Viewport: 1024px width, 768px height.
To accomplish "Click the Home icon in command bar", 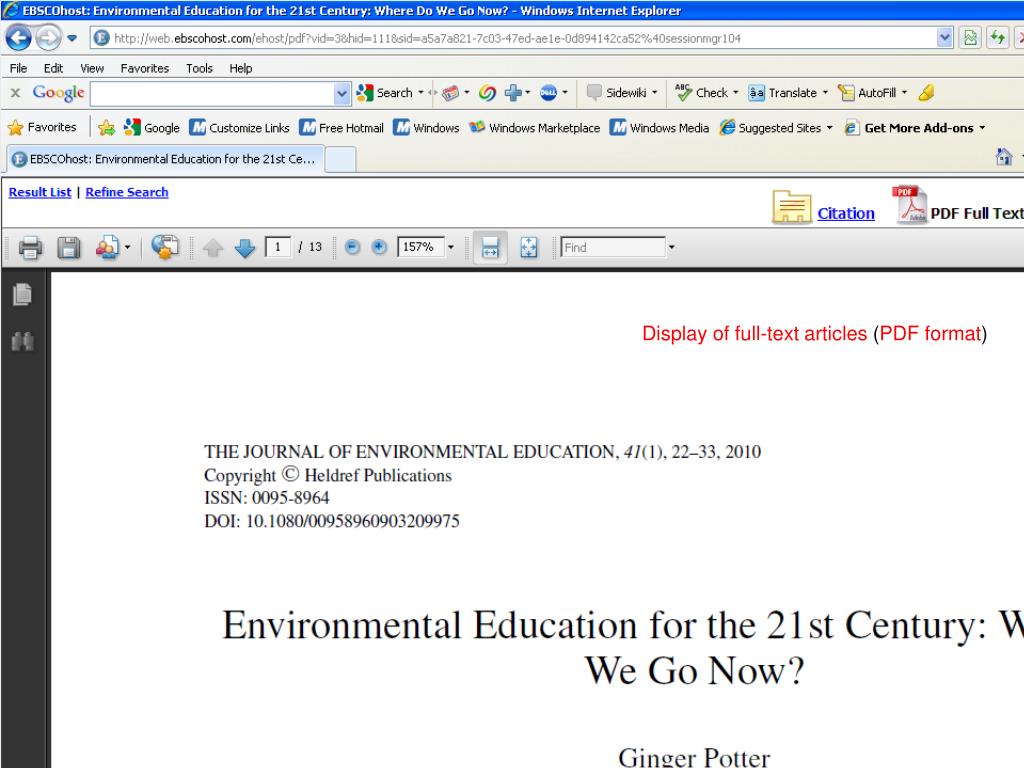I will [x=1004, y=157].
